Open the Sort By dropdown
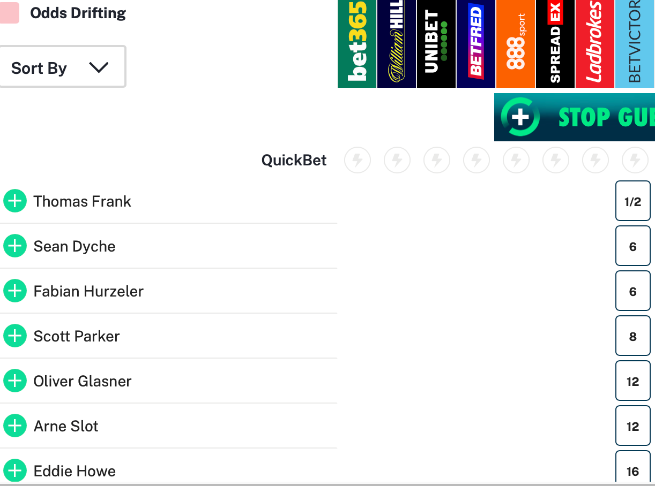Viewport: 655px width, 486px height. coord(60,68)
